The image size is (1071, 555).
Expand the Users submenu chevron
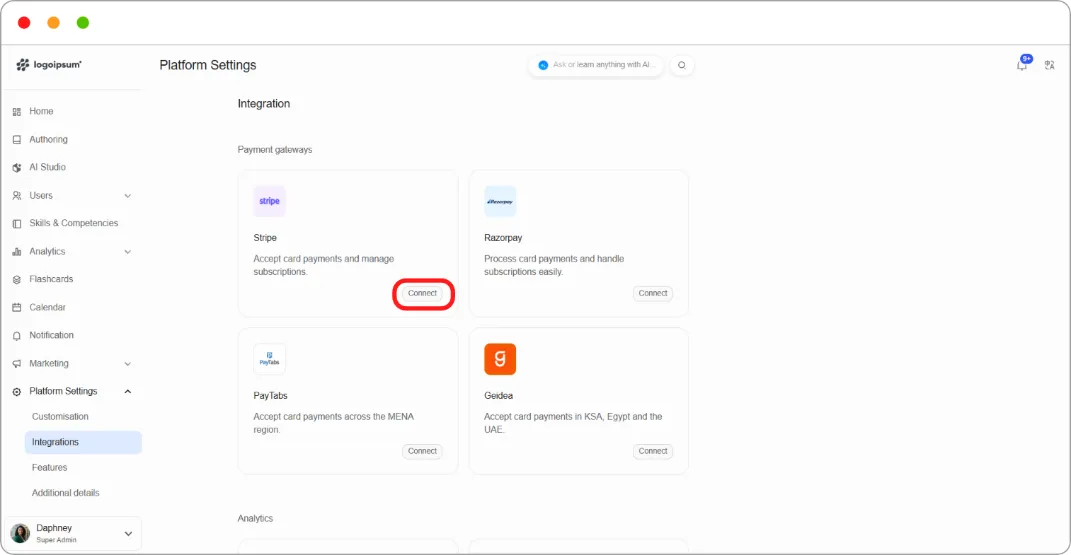point(128,196)
